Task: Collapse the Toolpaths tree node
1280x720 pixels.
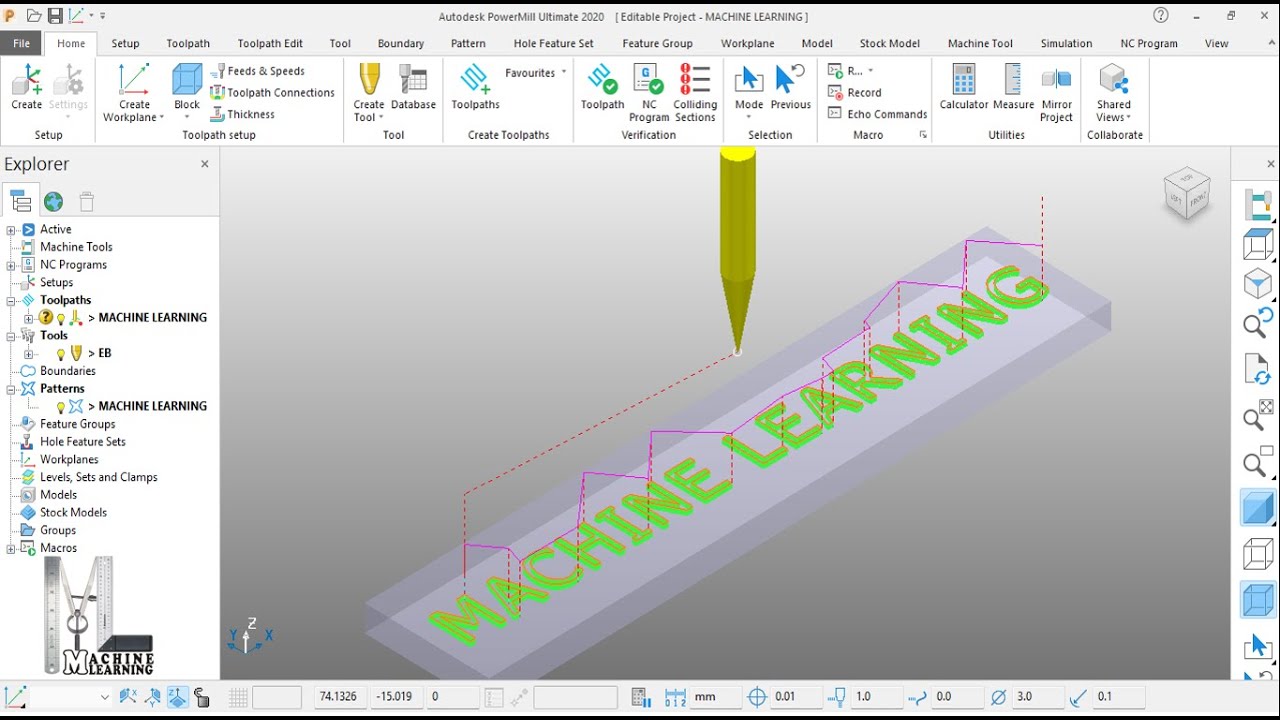Action: click(x=11, y=301)
